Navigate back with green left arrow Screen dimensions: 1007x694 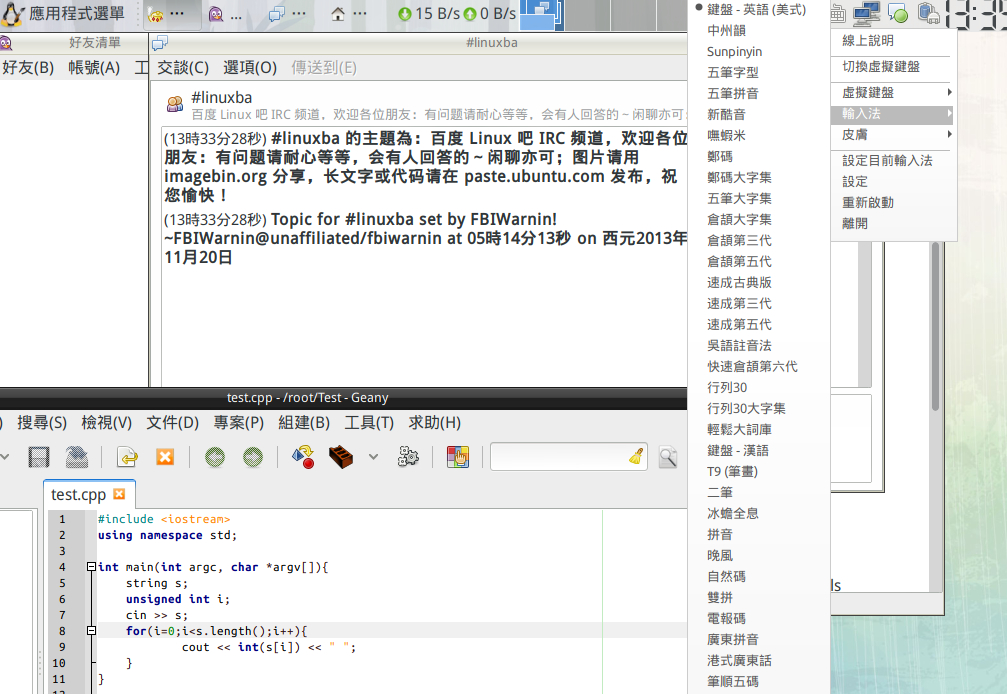(x=215, y=457)
